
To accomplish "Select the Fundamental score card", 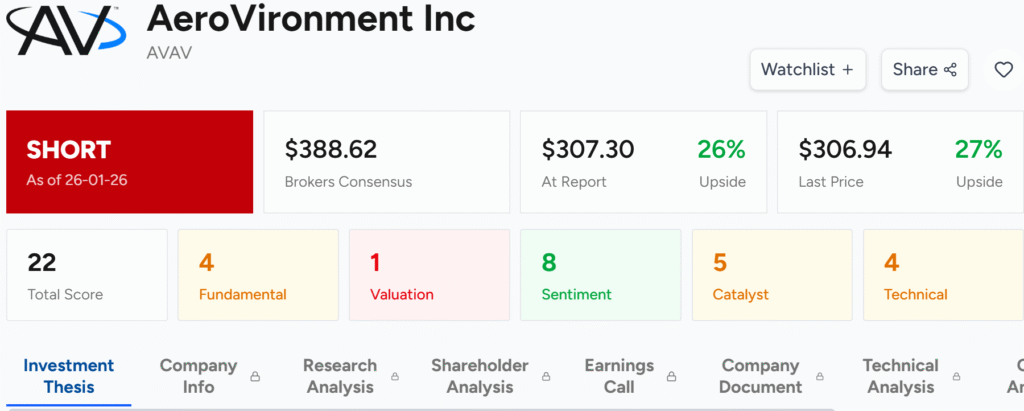I will pyautogui.click(x=258, y=275).
